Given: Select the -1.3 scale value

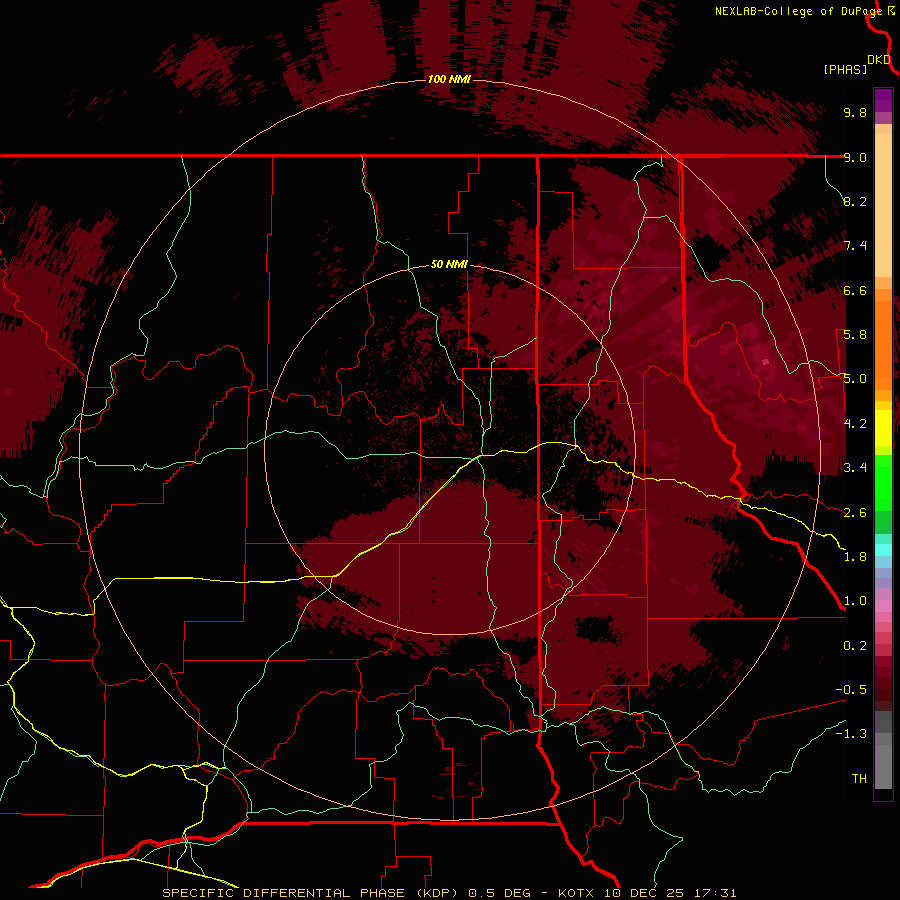Looking at the screenshot, I should pyautogui.click(x=851, y=734).
